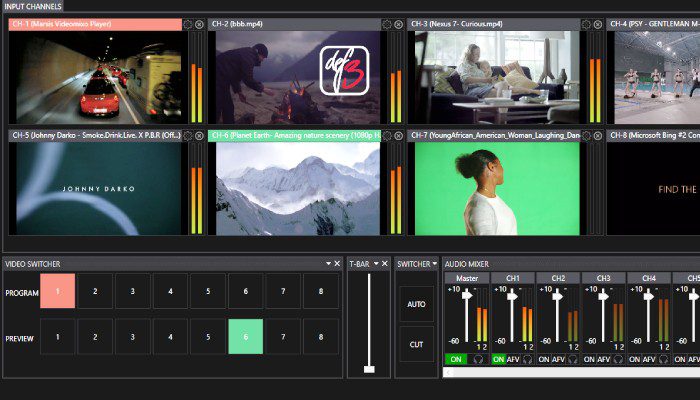
Task: Toggle CH3 headphone monitor icon
Action: (x=618, y=359)
